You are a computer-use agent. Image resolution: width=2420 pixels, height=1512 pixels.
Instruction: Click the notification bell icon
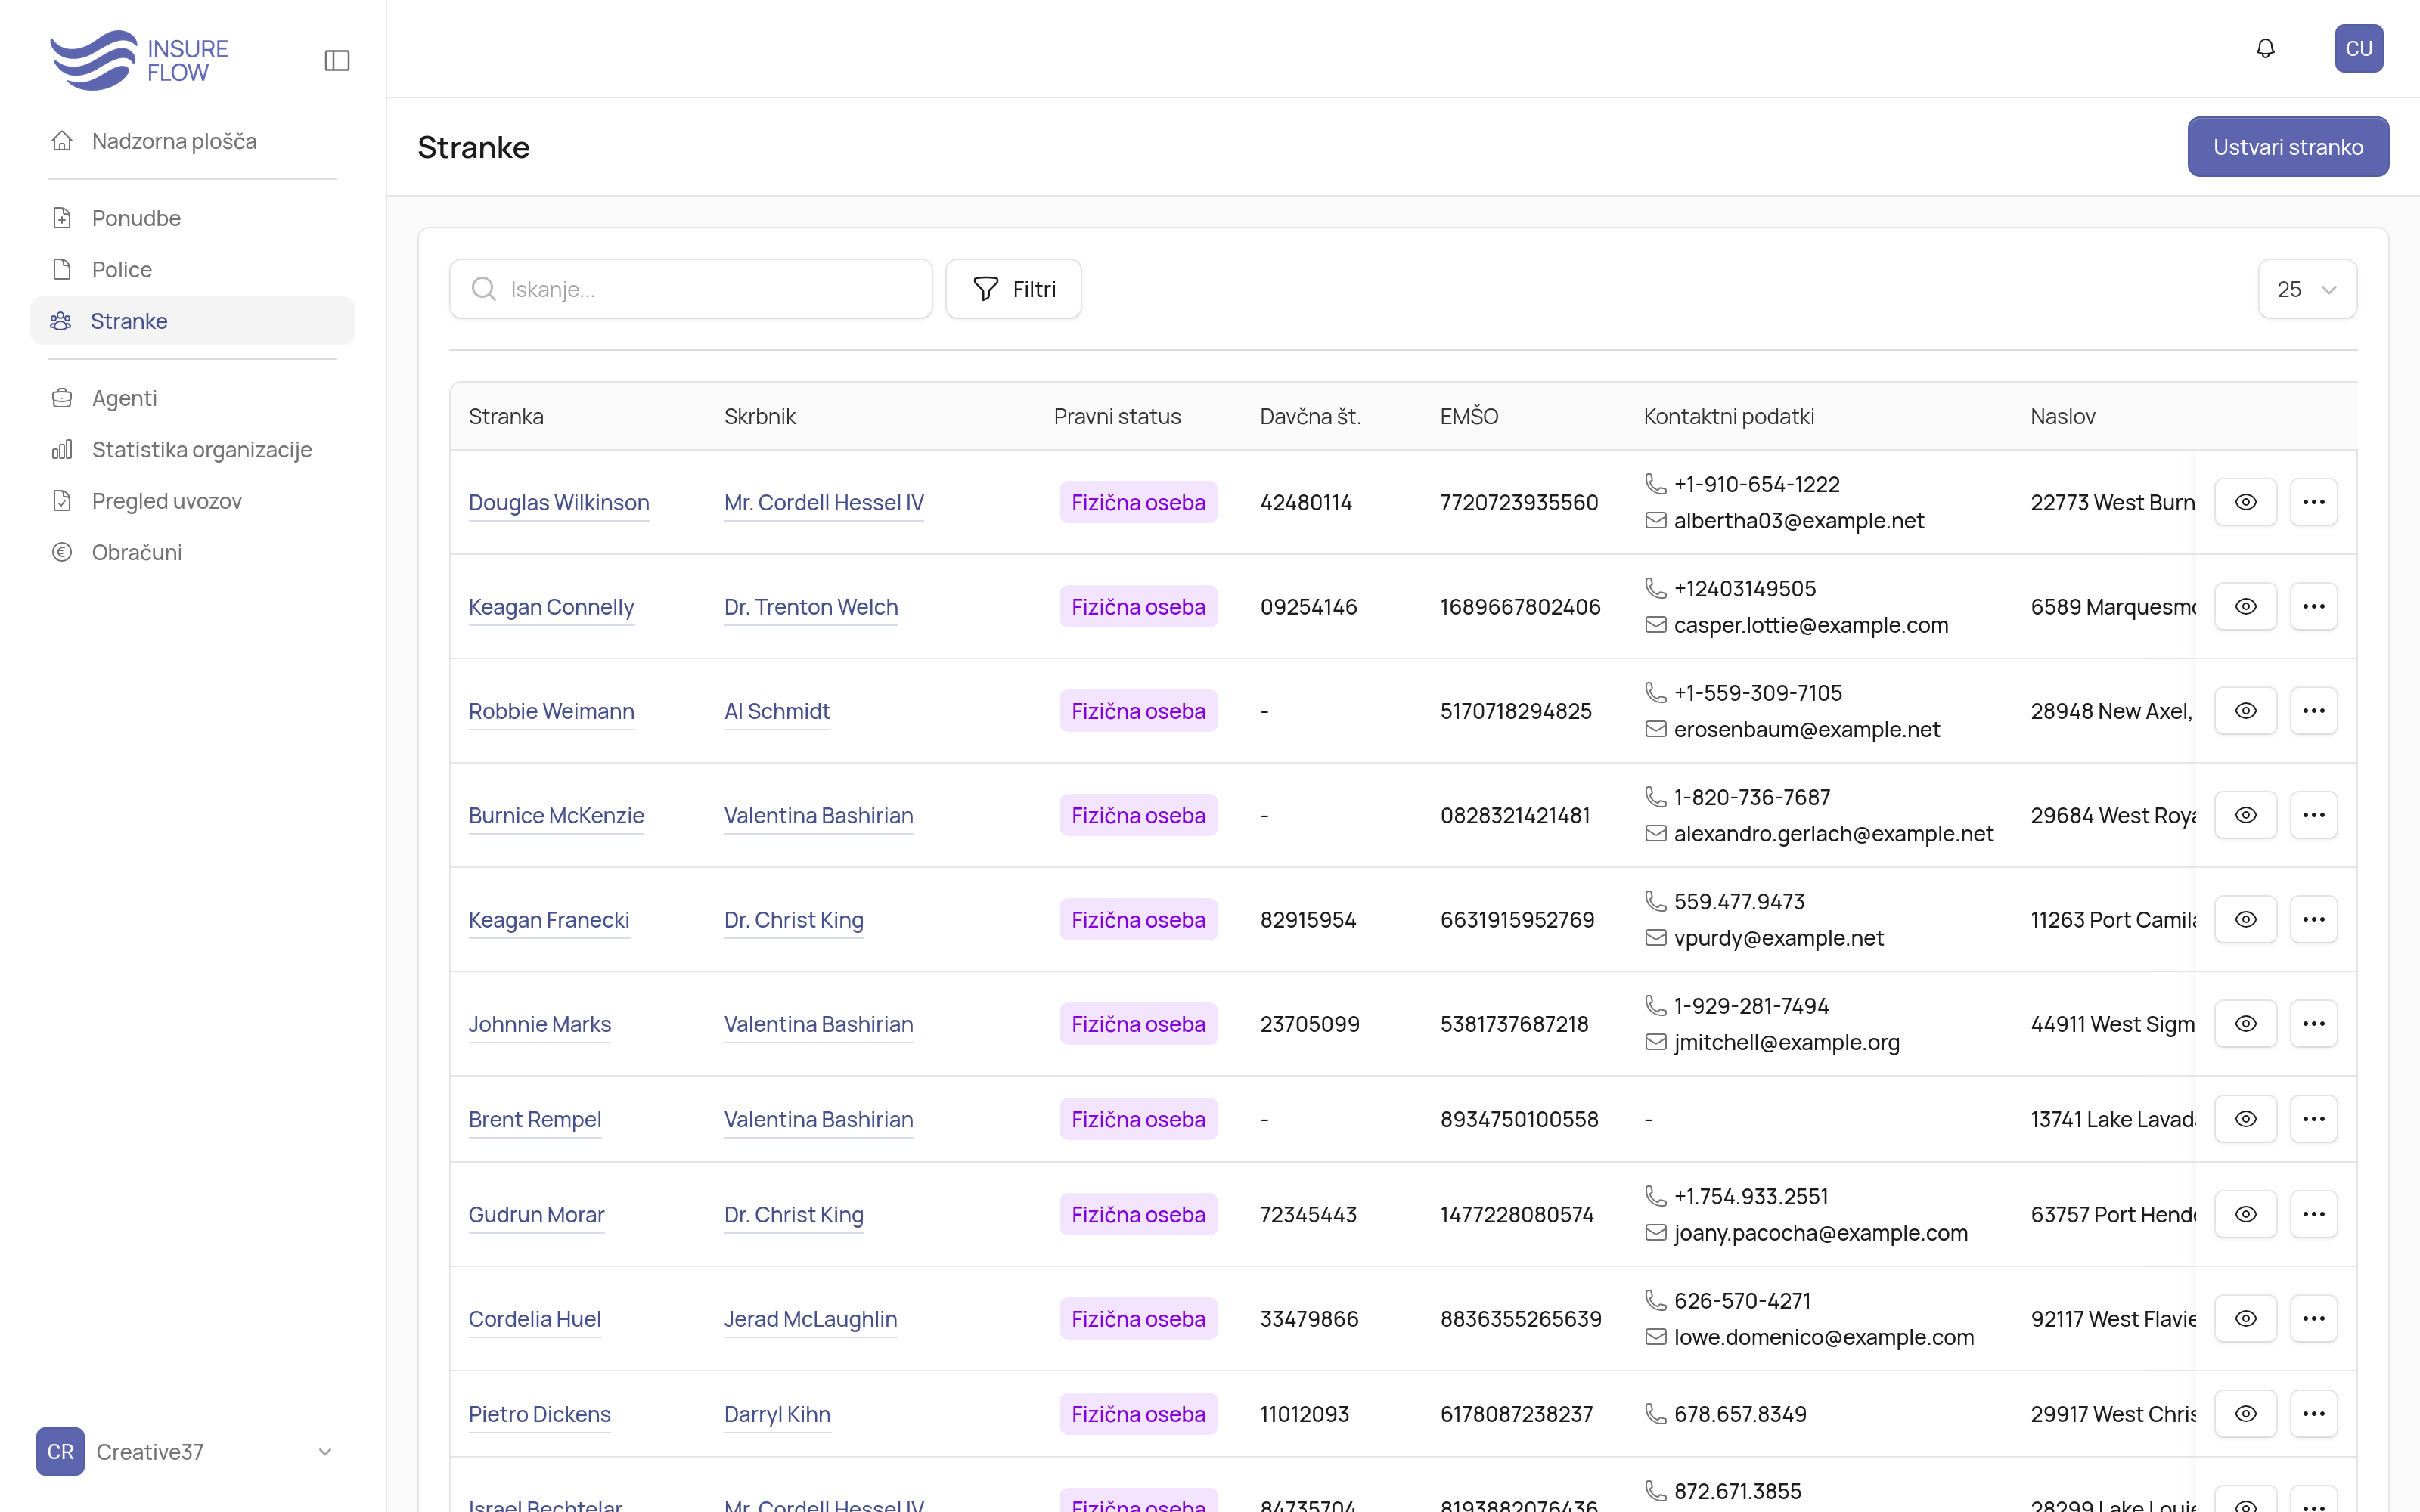(2265, 48)
